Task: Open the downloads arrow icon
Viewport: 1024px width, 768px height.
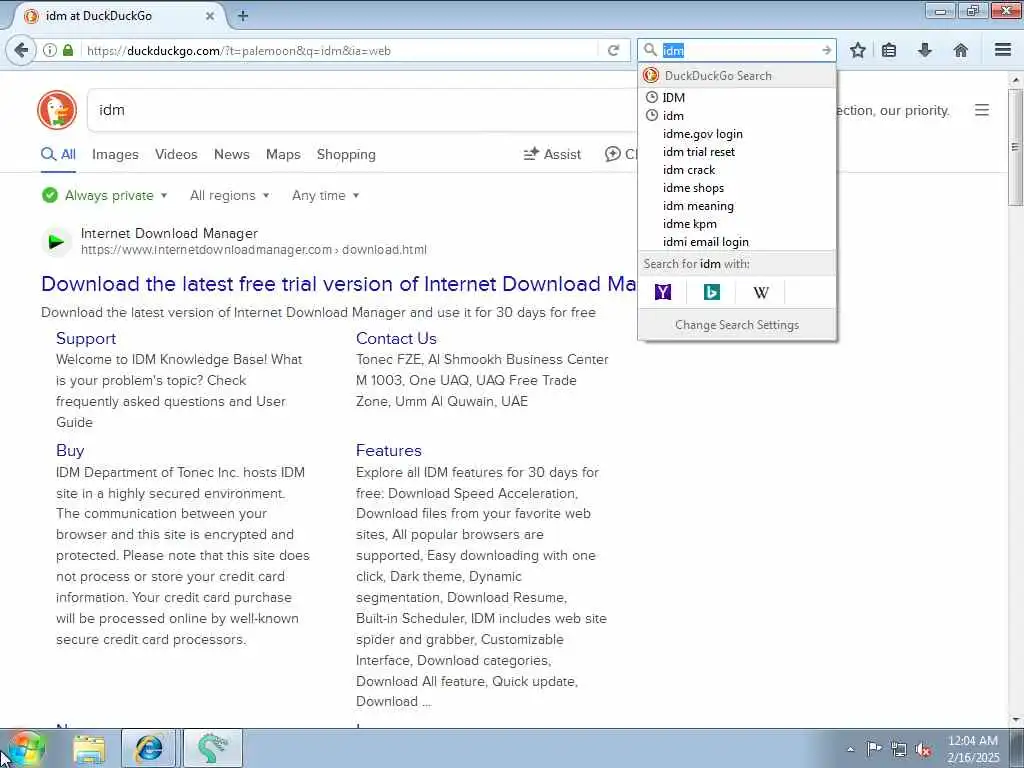Action: [925, 50]
